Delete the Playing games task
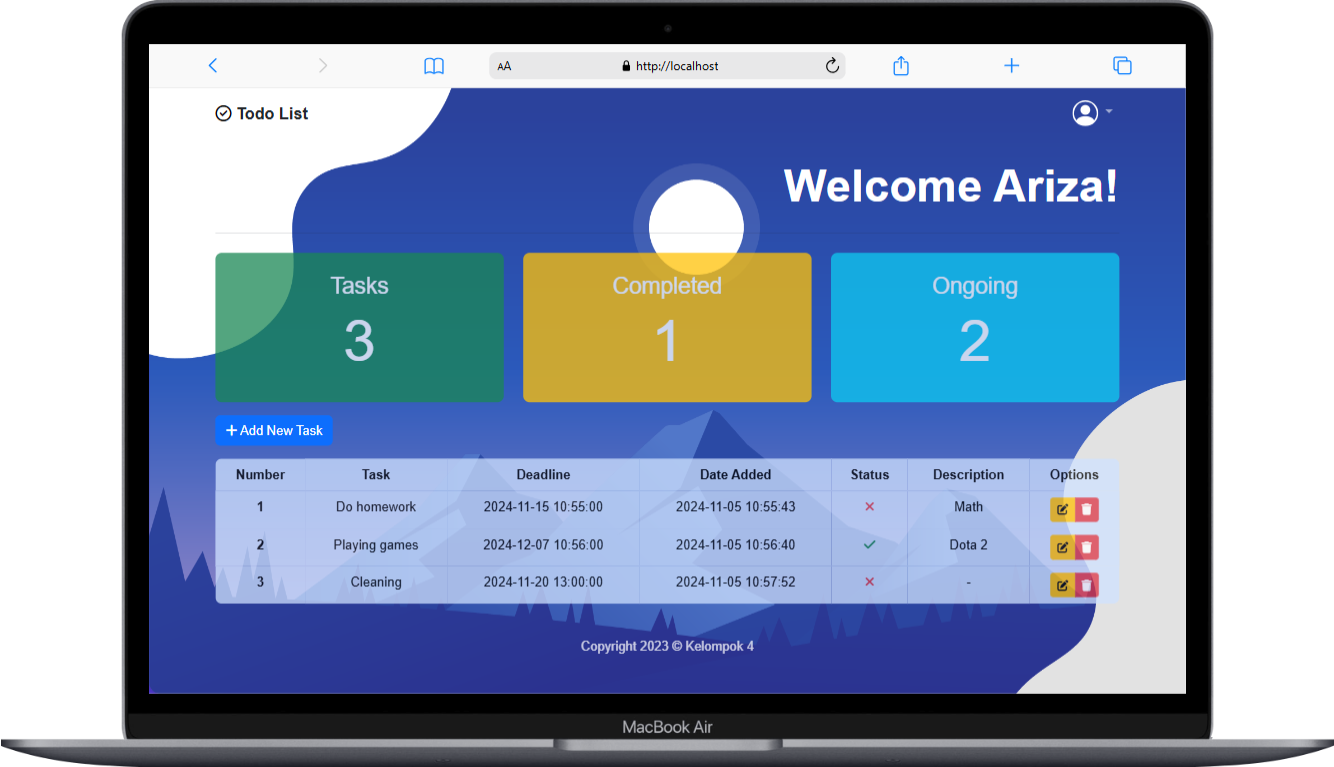The height and width of the screenshot is (767, 1334). click(x=1087, y=547)
